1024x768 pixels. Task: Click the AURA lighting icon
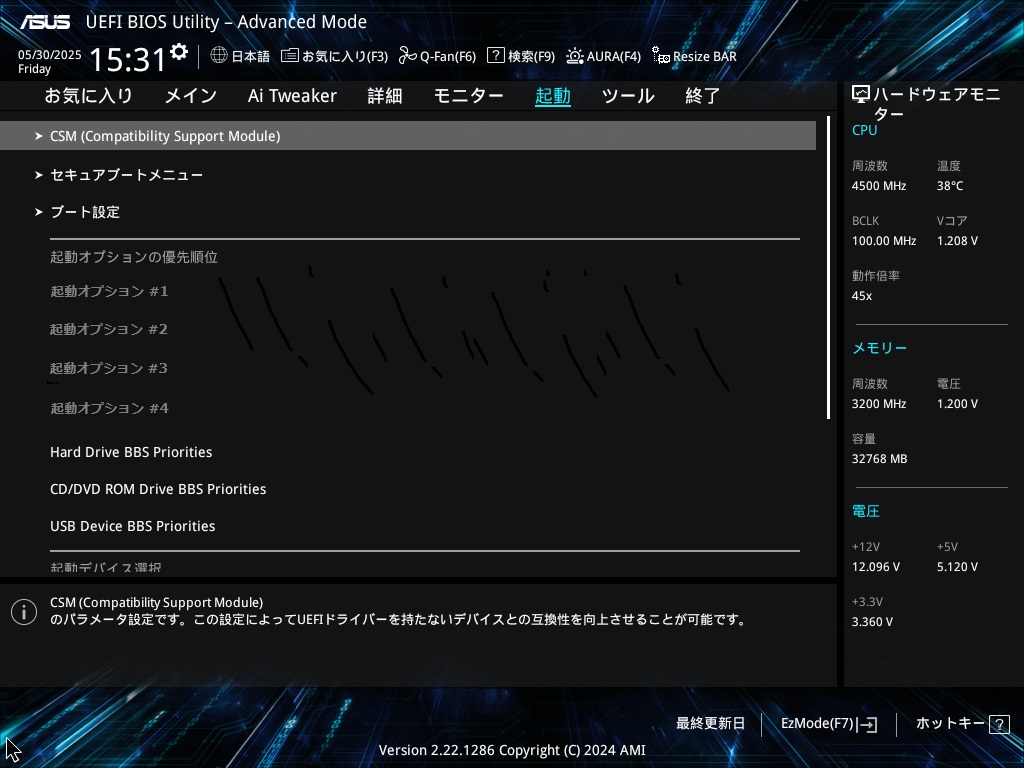pyautogui.click(x=575, y=56)
